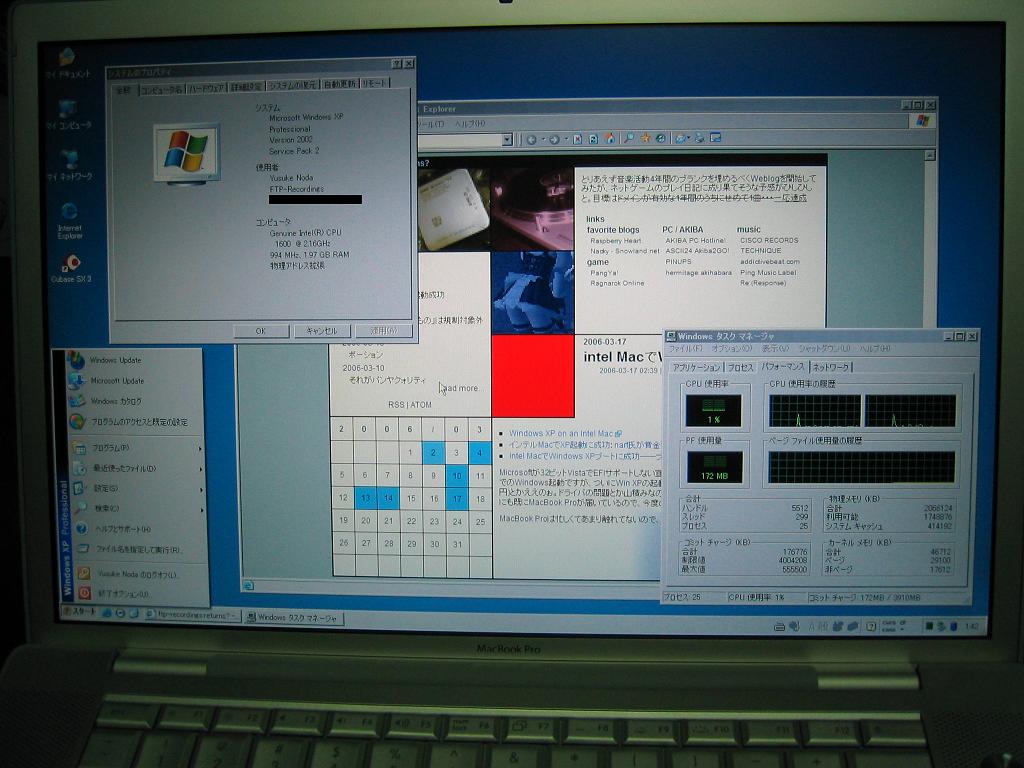Open the 'Windows XP on an Intel Mac' link

(561, 434)
